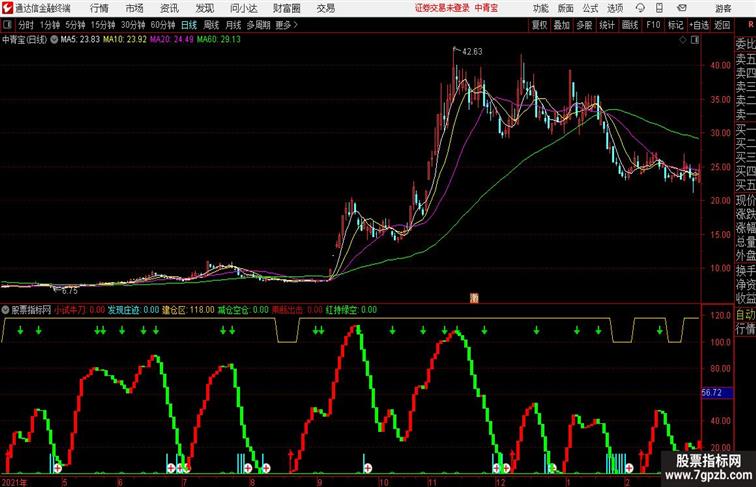Screen dimensions: 756x487
Task: Open the headset customer service icon
Action: click(x=640, y=8)
